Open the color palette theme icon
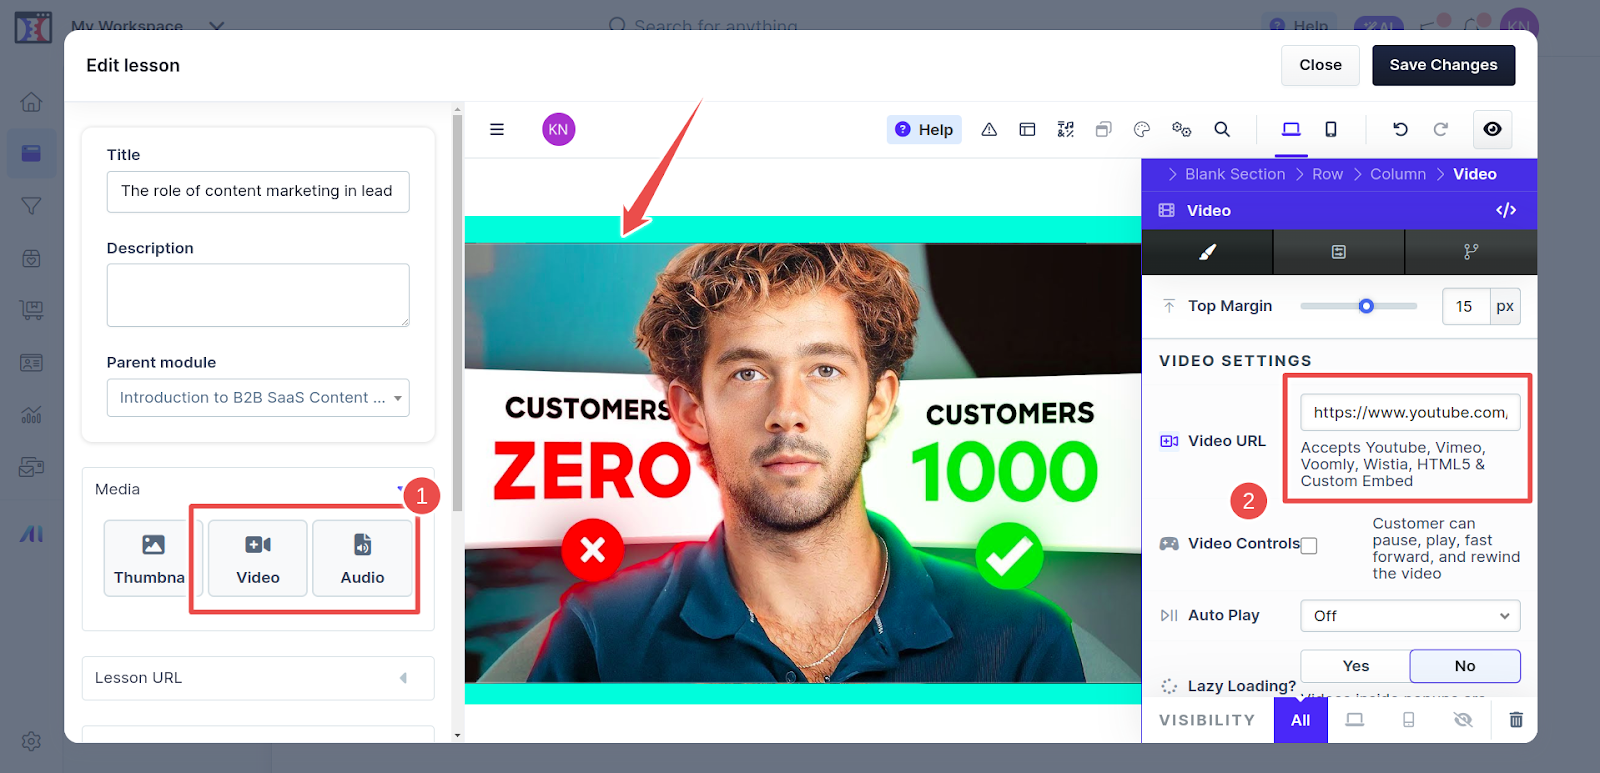This screenshot has width=1600, height=773. [x=1142, y=129]
